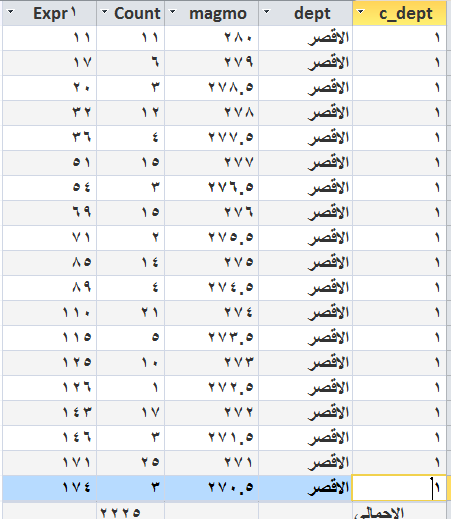Select the Count column header
Viewport: 451px width, 519px height.
[x=130, y=13]
